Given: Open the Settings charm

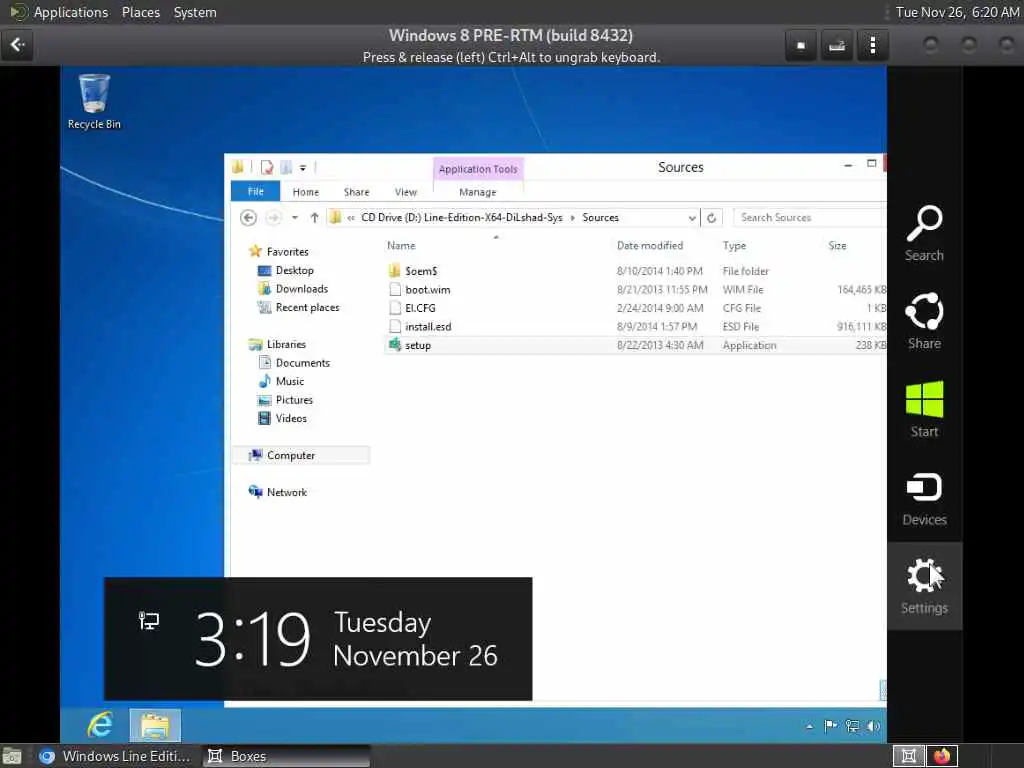Looking at the screenshot, I should point(924,586).
